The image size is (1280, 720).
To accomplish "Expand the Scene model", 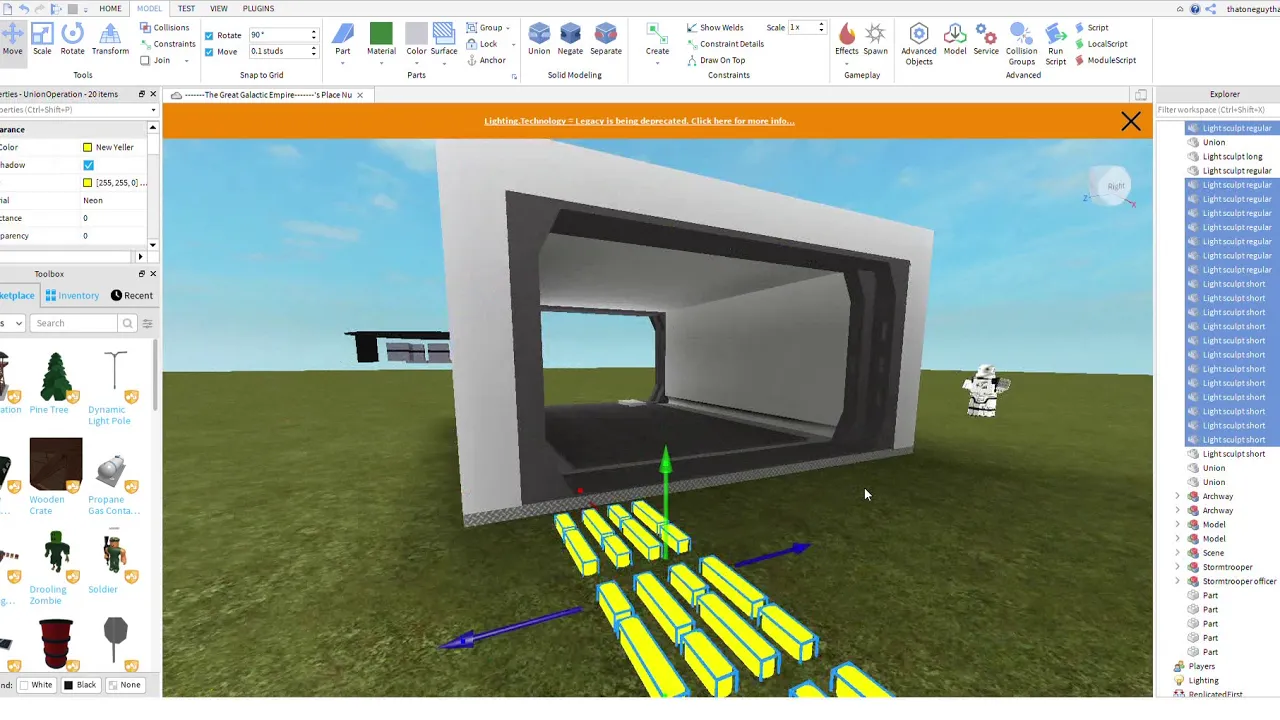I will point(1178,553).
